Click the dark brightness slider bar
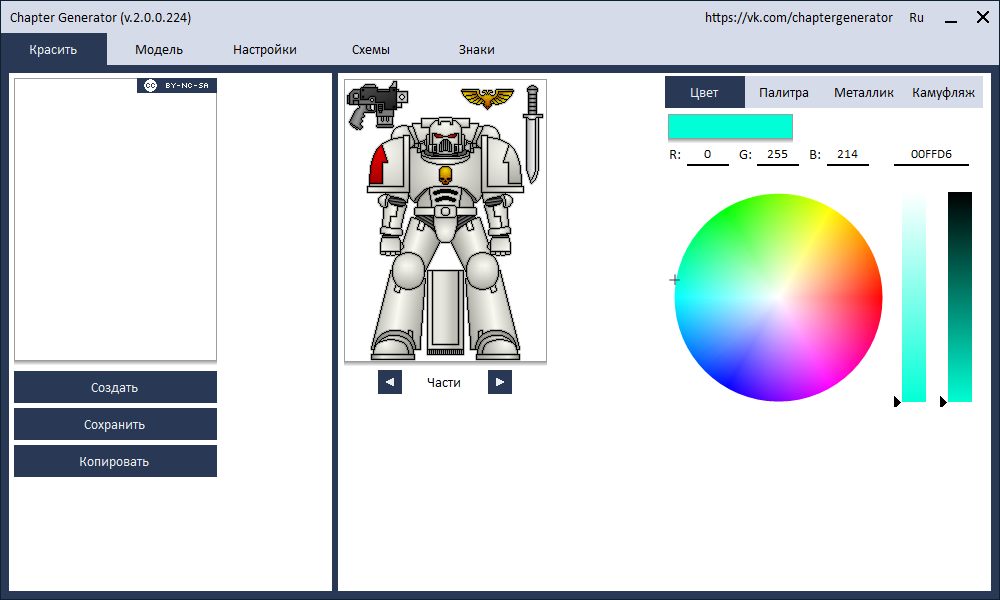1000x600 pixels. [960, 297]
